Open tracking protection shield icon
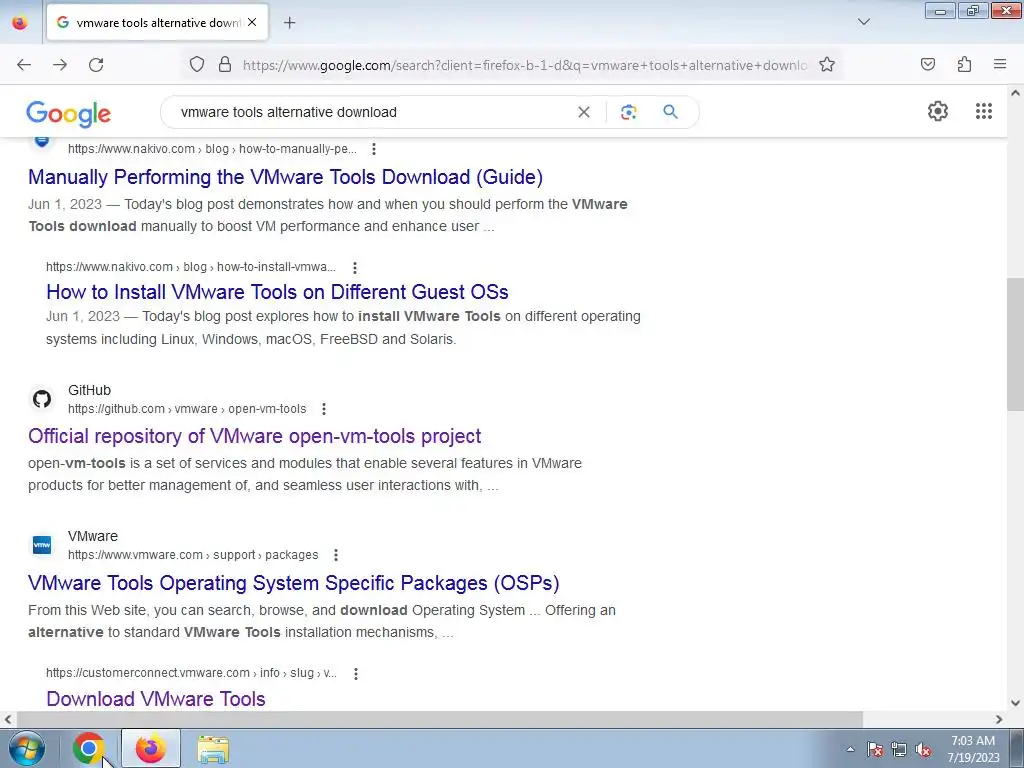Image resolution: width=1024 pixels, height=768 pixels. pos(197,65)
